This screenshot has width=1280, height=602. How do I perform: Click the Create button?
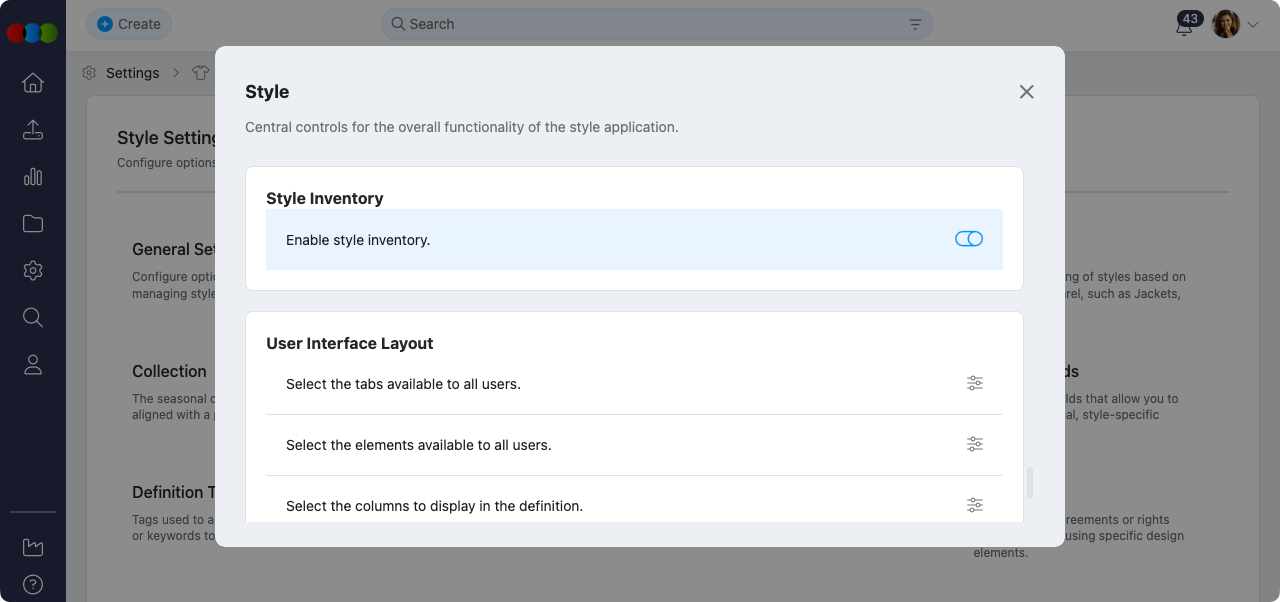tap(129, 24)
